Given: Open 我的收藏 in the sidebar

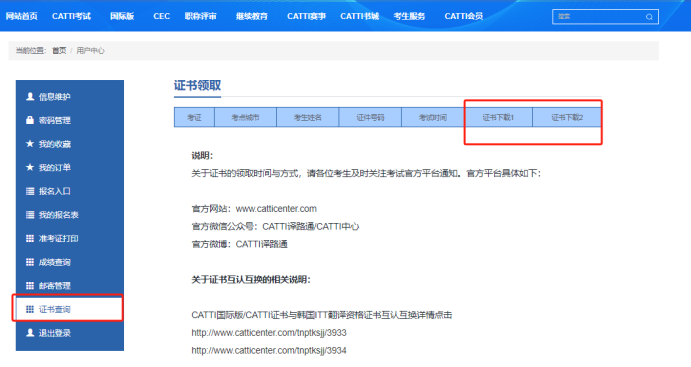Looking at the screenshot, I should [55, 144].
